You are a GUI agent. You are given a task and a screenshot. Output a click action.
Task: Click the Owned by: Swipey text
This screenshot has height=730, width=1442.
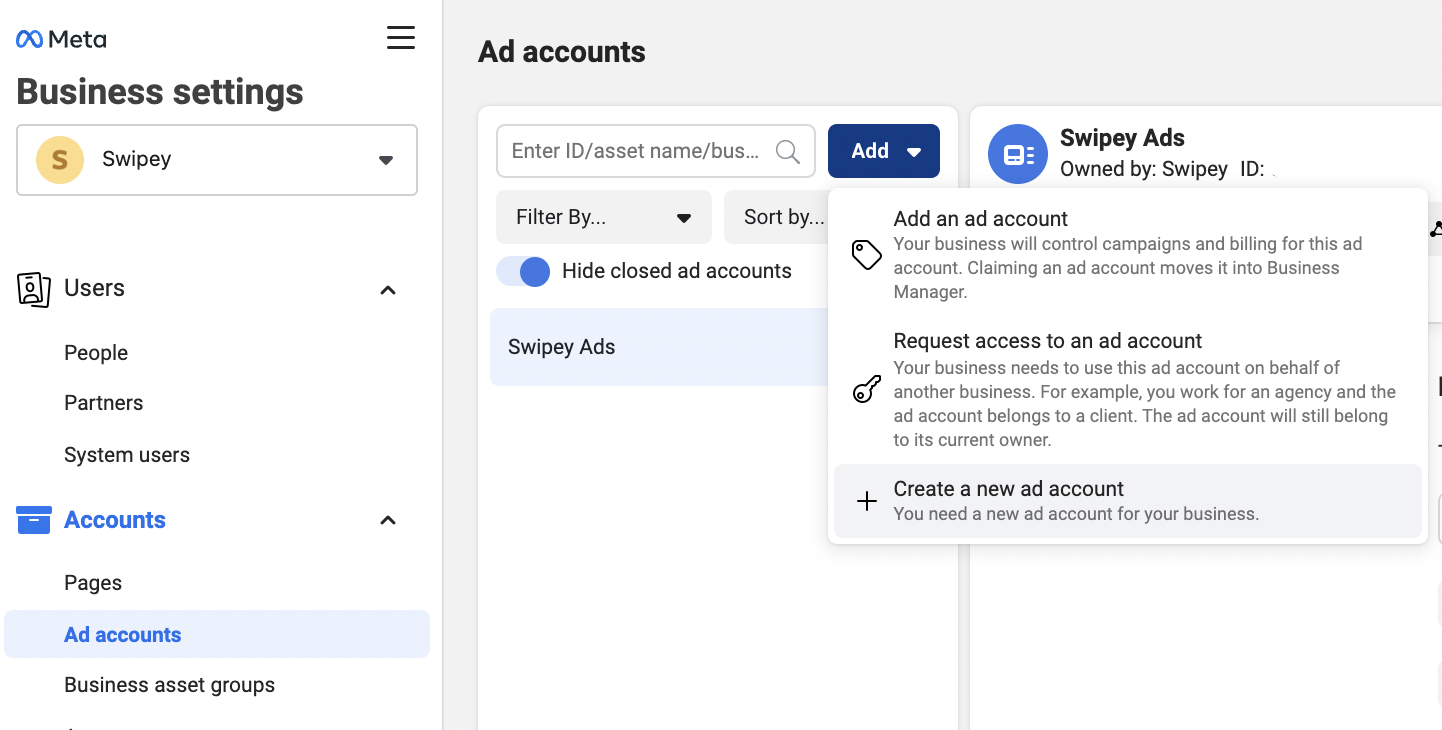click(x=1144, y=169)
